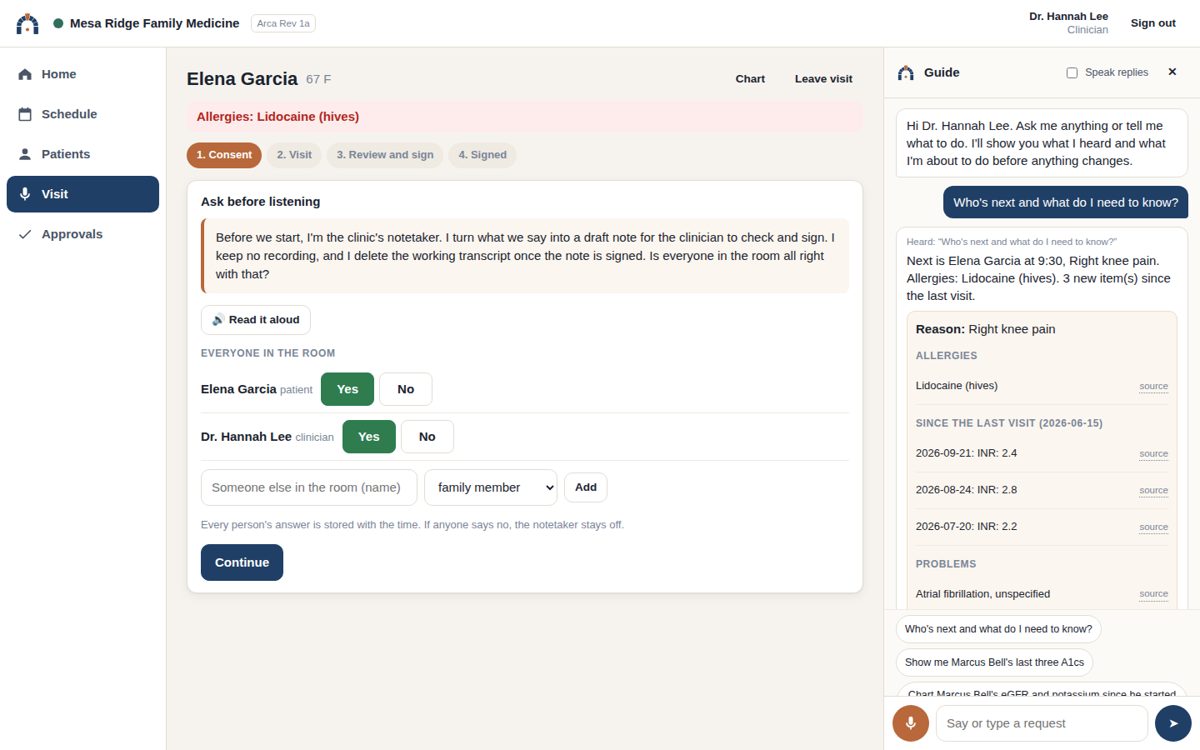Select the Marcus Bell eGFR chart suggestion
The height and width of the screenshot is (750, 1200).
(1041, 689)
